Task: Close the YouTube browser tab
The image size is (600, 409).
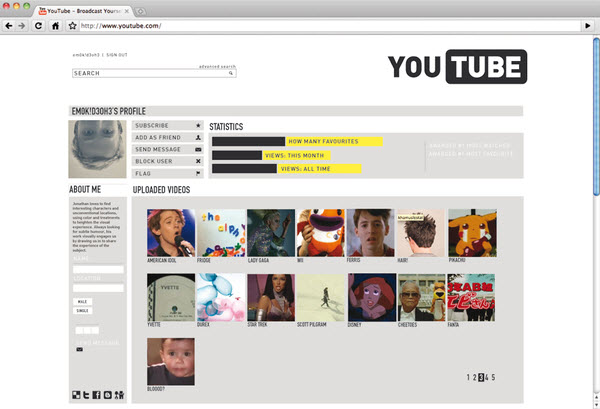Action: (x=127, y=11)
